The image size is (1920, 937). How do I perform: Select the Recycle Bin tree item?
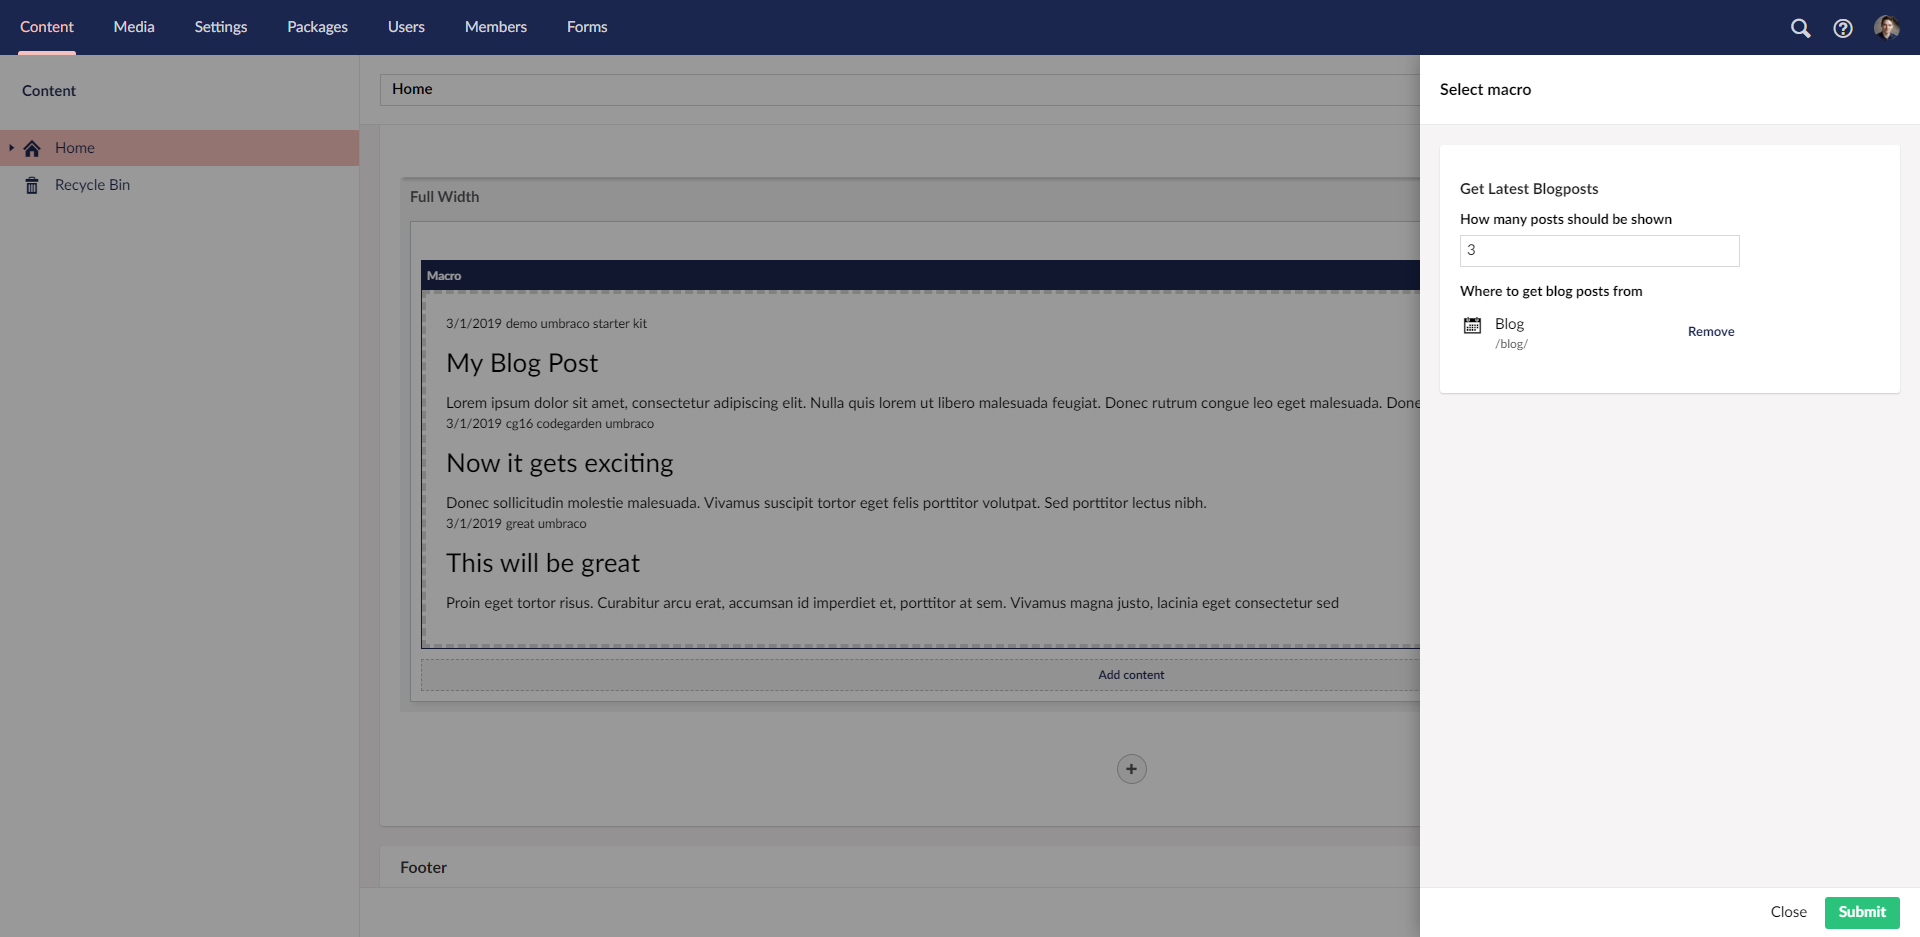[x=92, y=184]
